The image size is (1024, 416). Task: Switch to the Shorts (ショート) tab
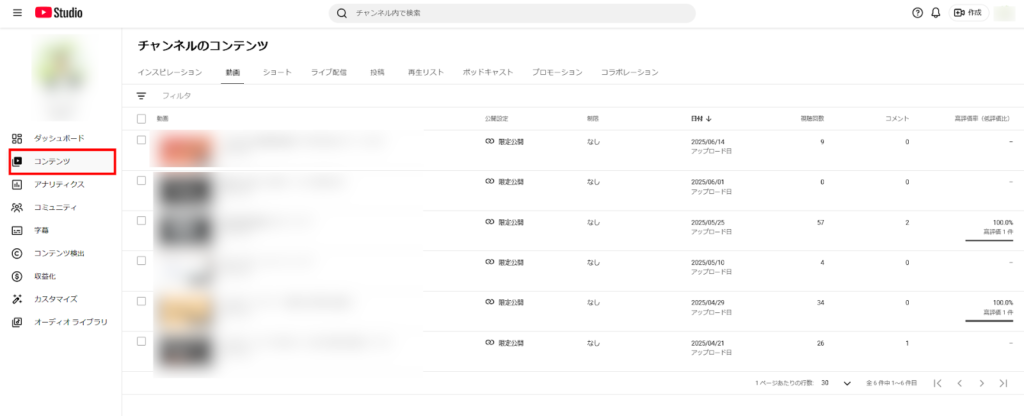pos(277,73)
